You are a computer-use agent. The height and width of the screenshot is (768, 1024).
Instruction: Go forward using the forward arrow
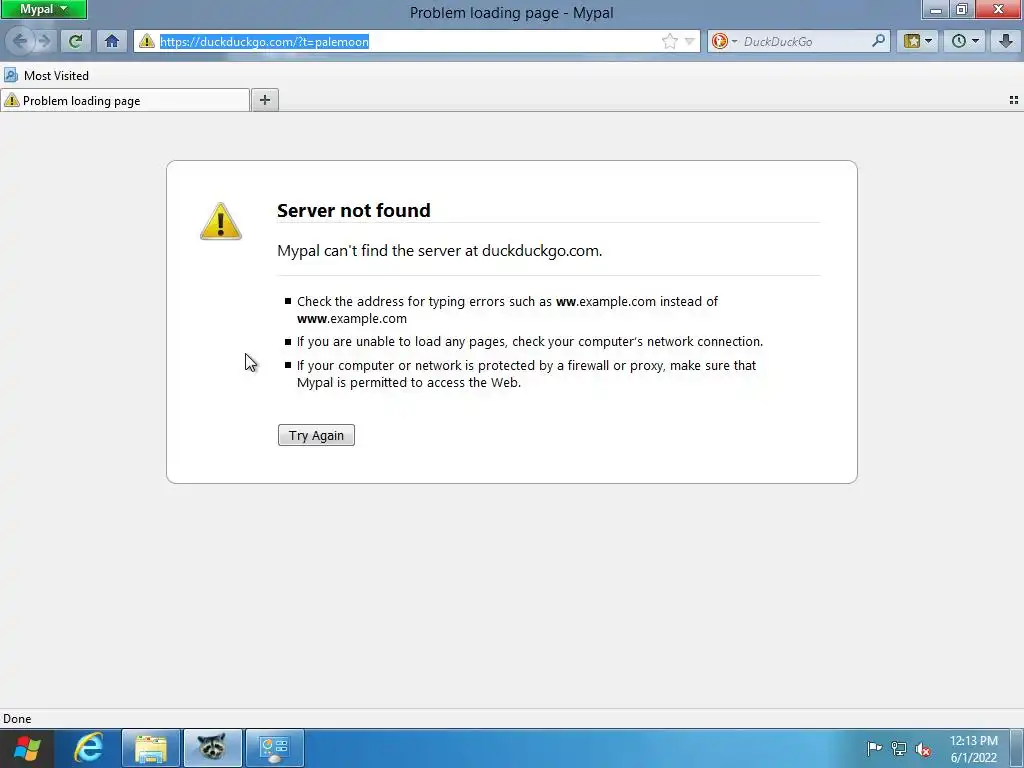[44, 41]
